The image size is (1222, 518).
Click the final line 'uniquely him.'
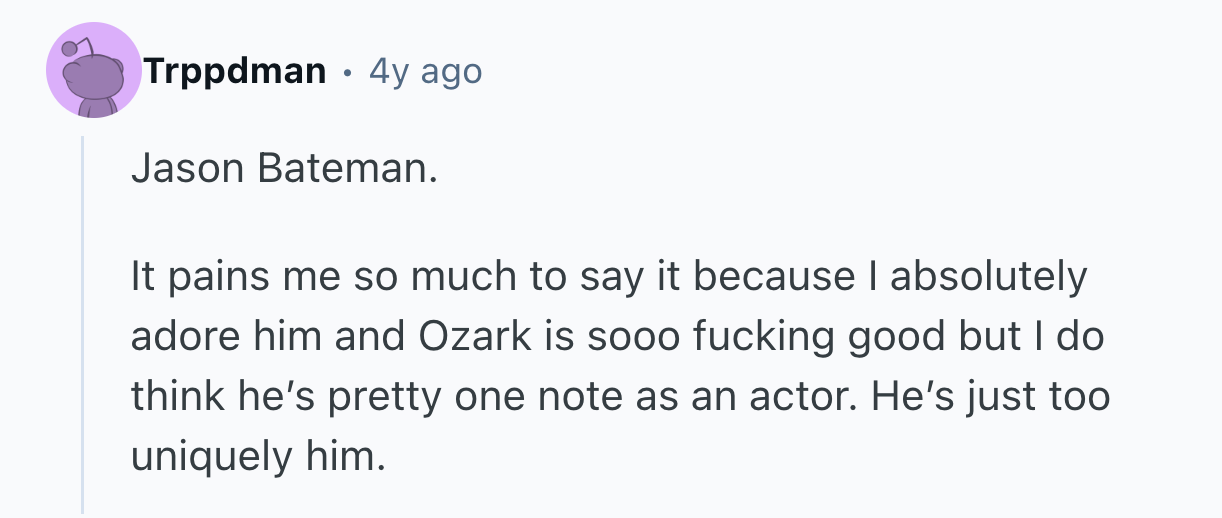pos(257,457)
